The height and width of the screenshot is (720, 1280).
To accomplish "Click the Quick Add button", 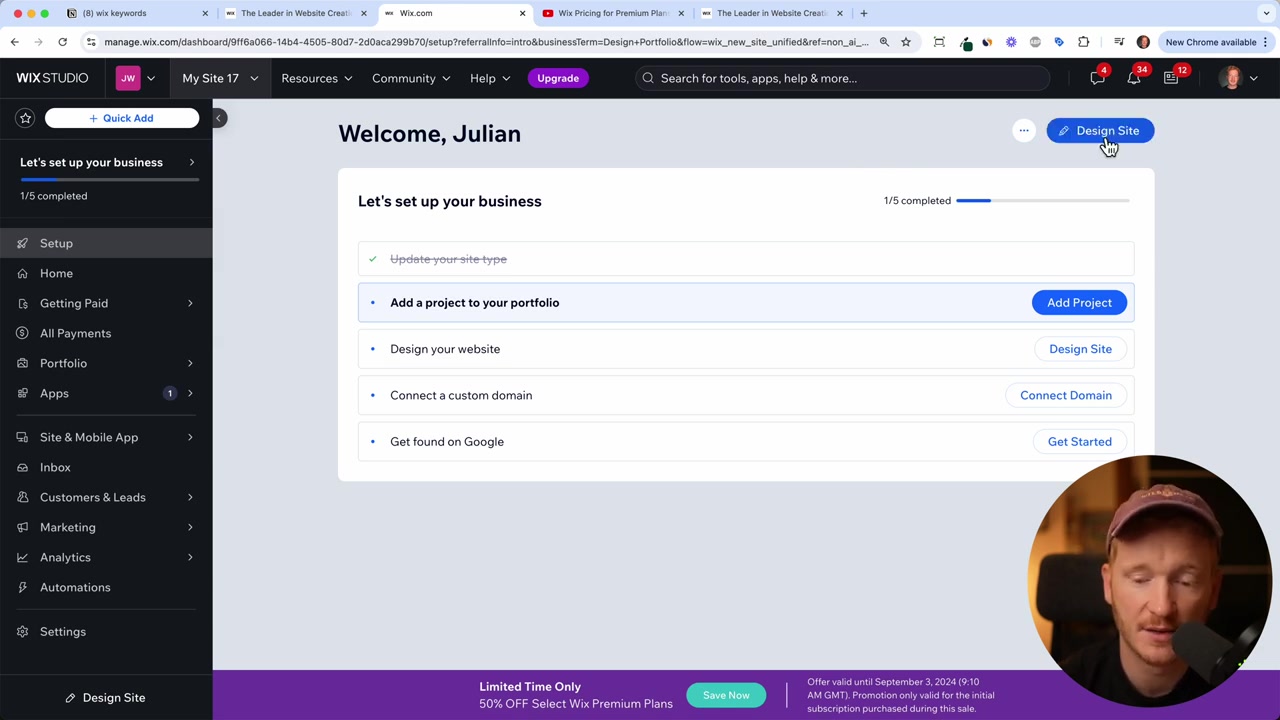I will pyautogui.click(x=121, y=118).
